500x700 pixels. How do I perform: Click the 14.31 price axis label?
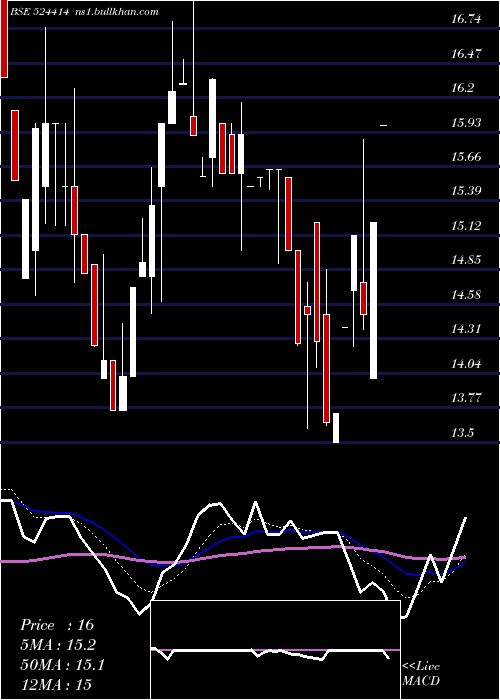click(466, 329)
